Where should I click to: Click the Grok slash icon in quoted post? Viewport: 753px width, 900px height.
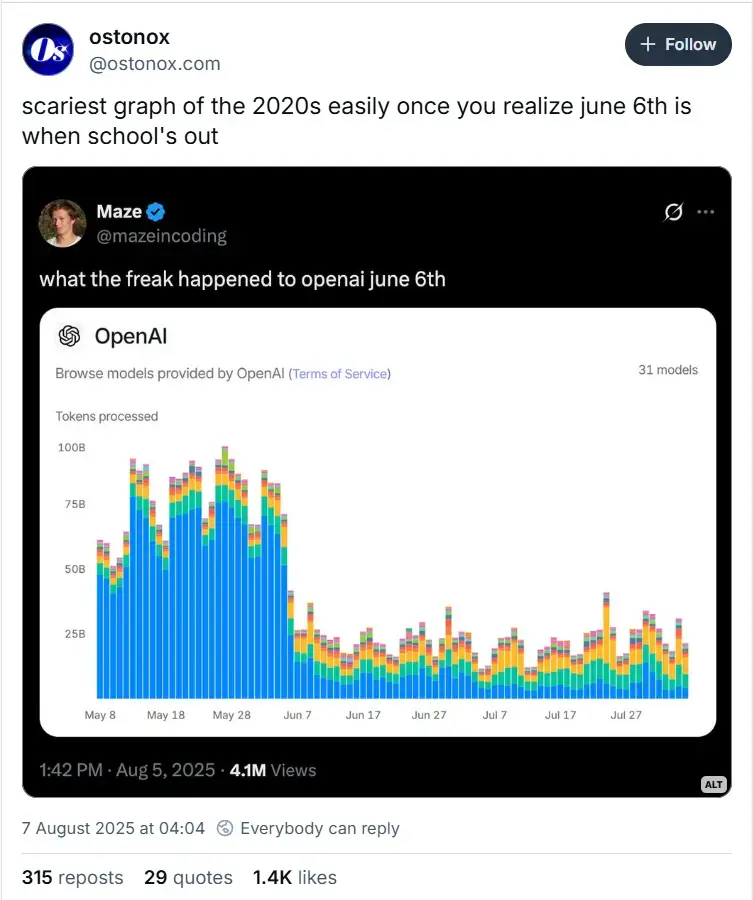673,212
